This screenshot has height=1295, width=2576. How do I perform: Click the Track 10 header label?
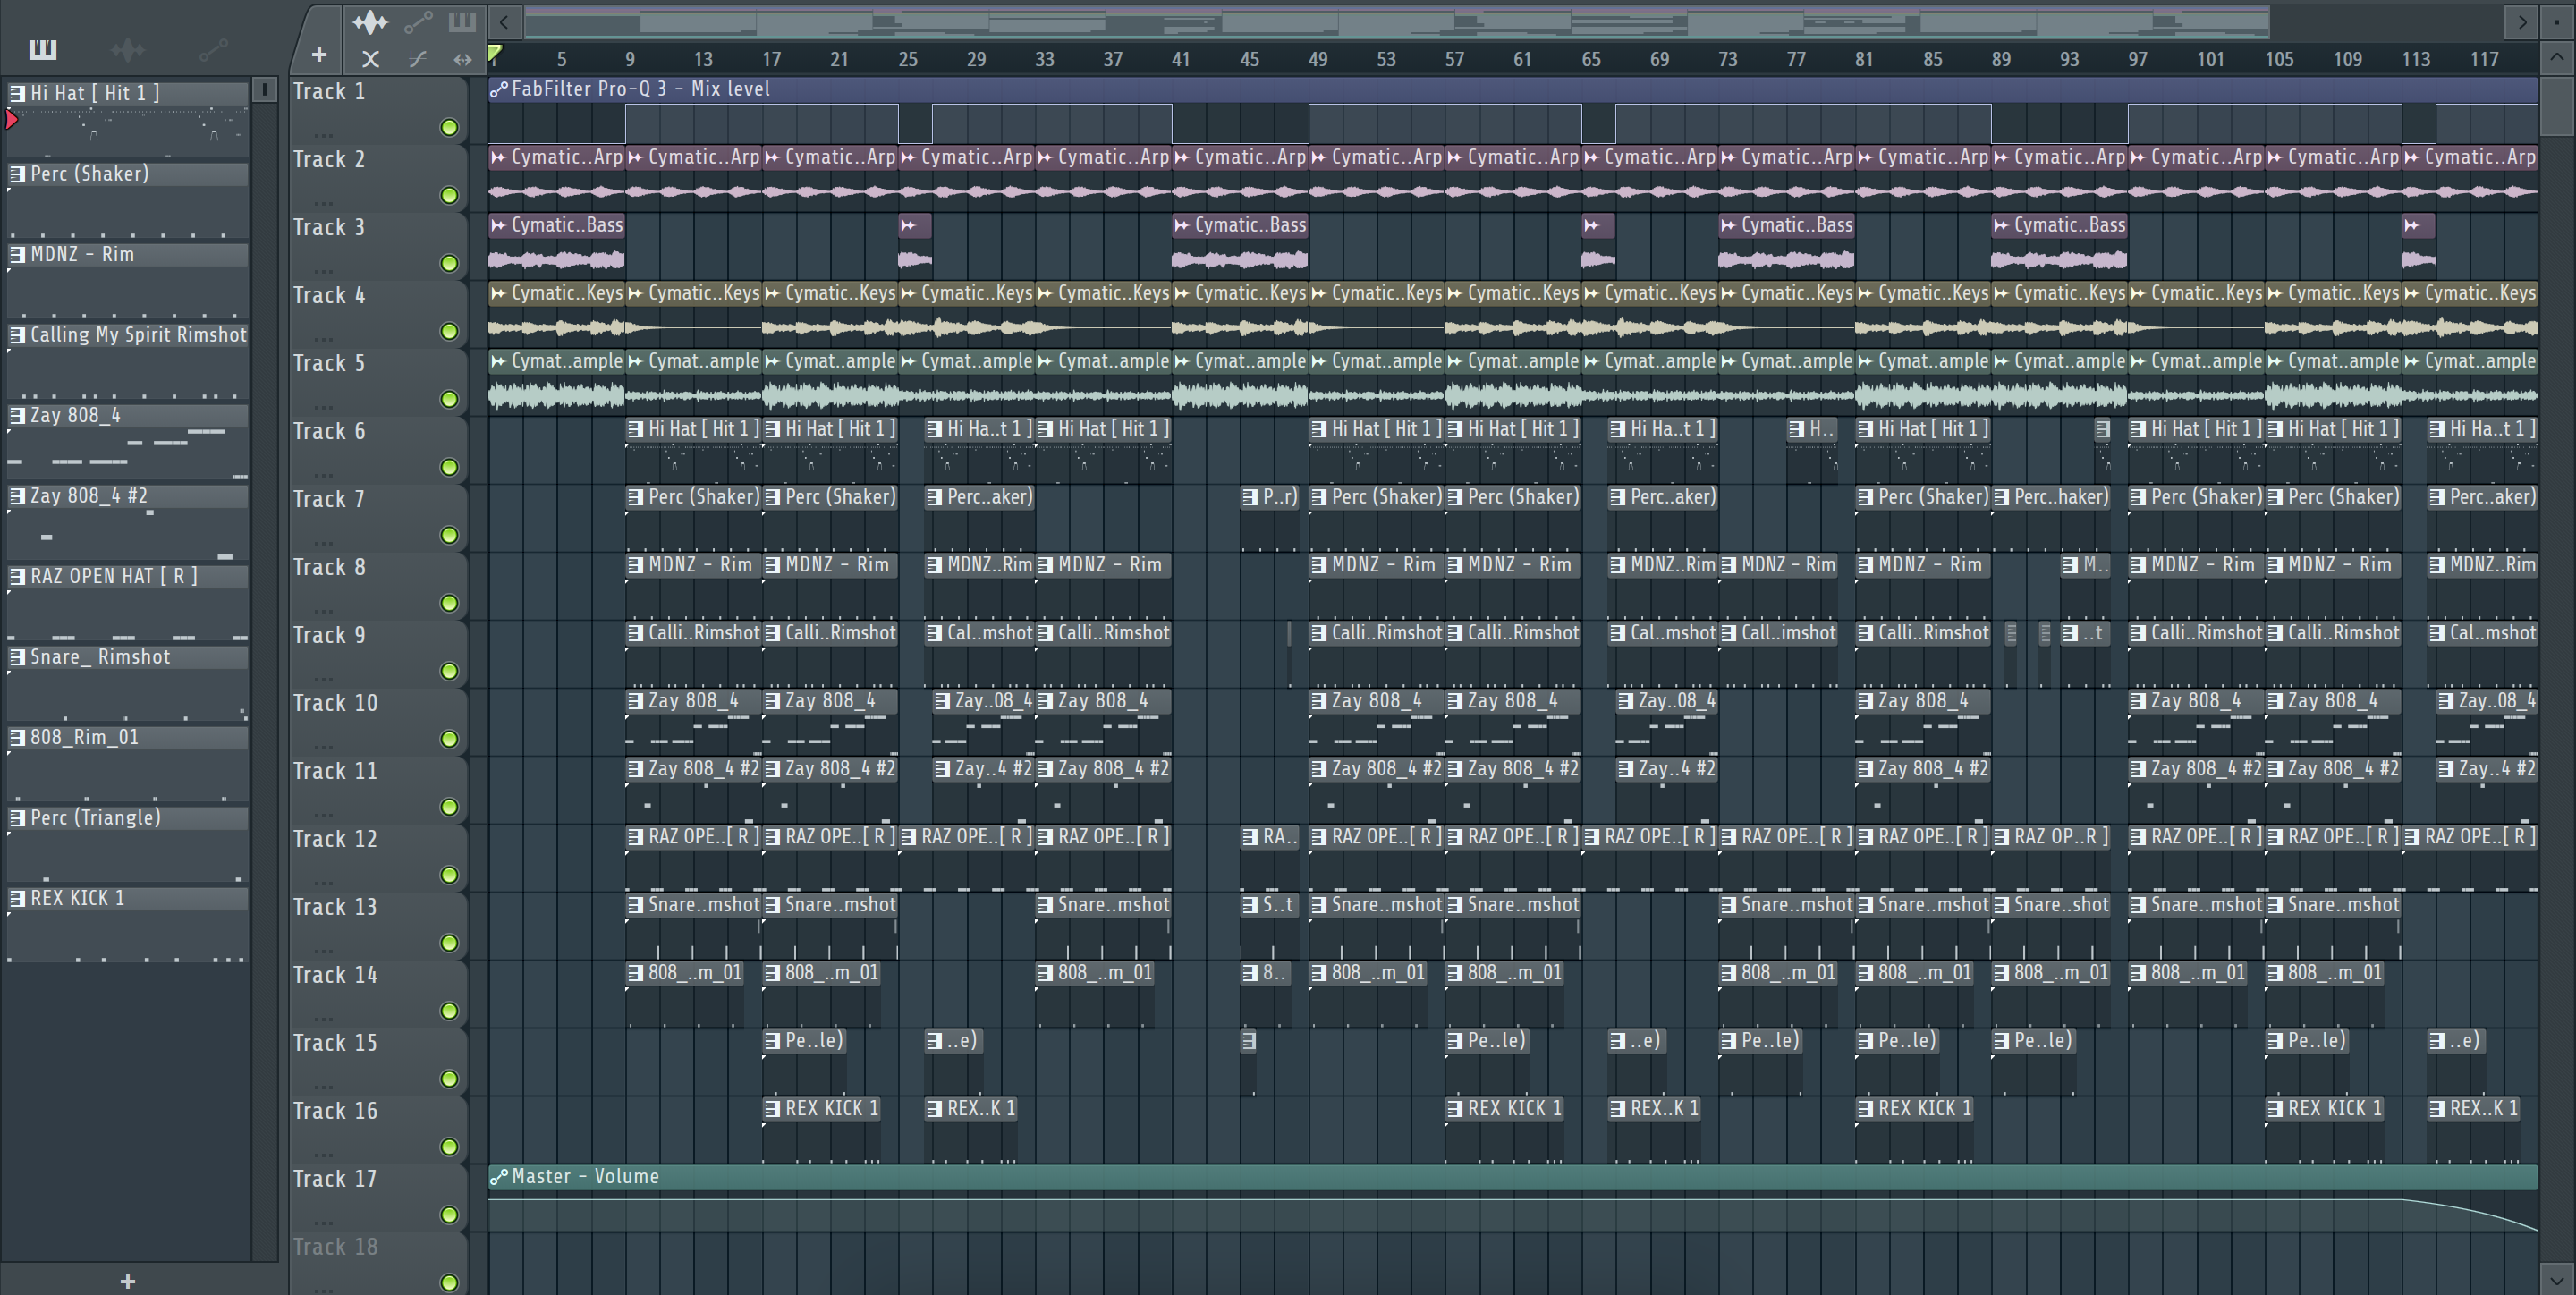[335, 703]
